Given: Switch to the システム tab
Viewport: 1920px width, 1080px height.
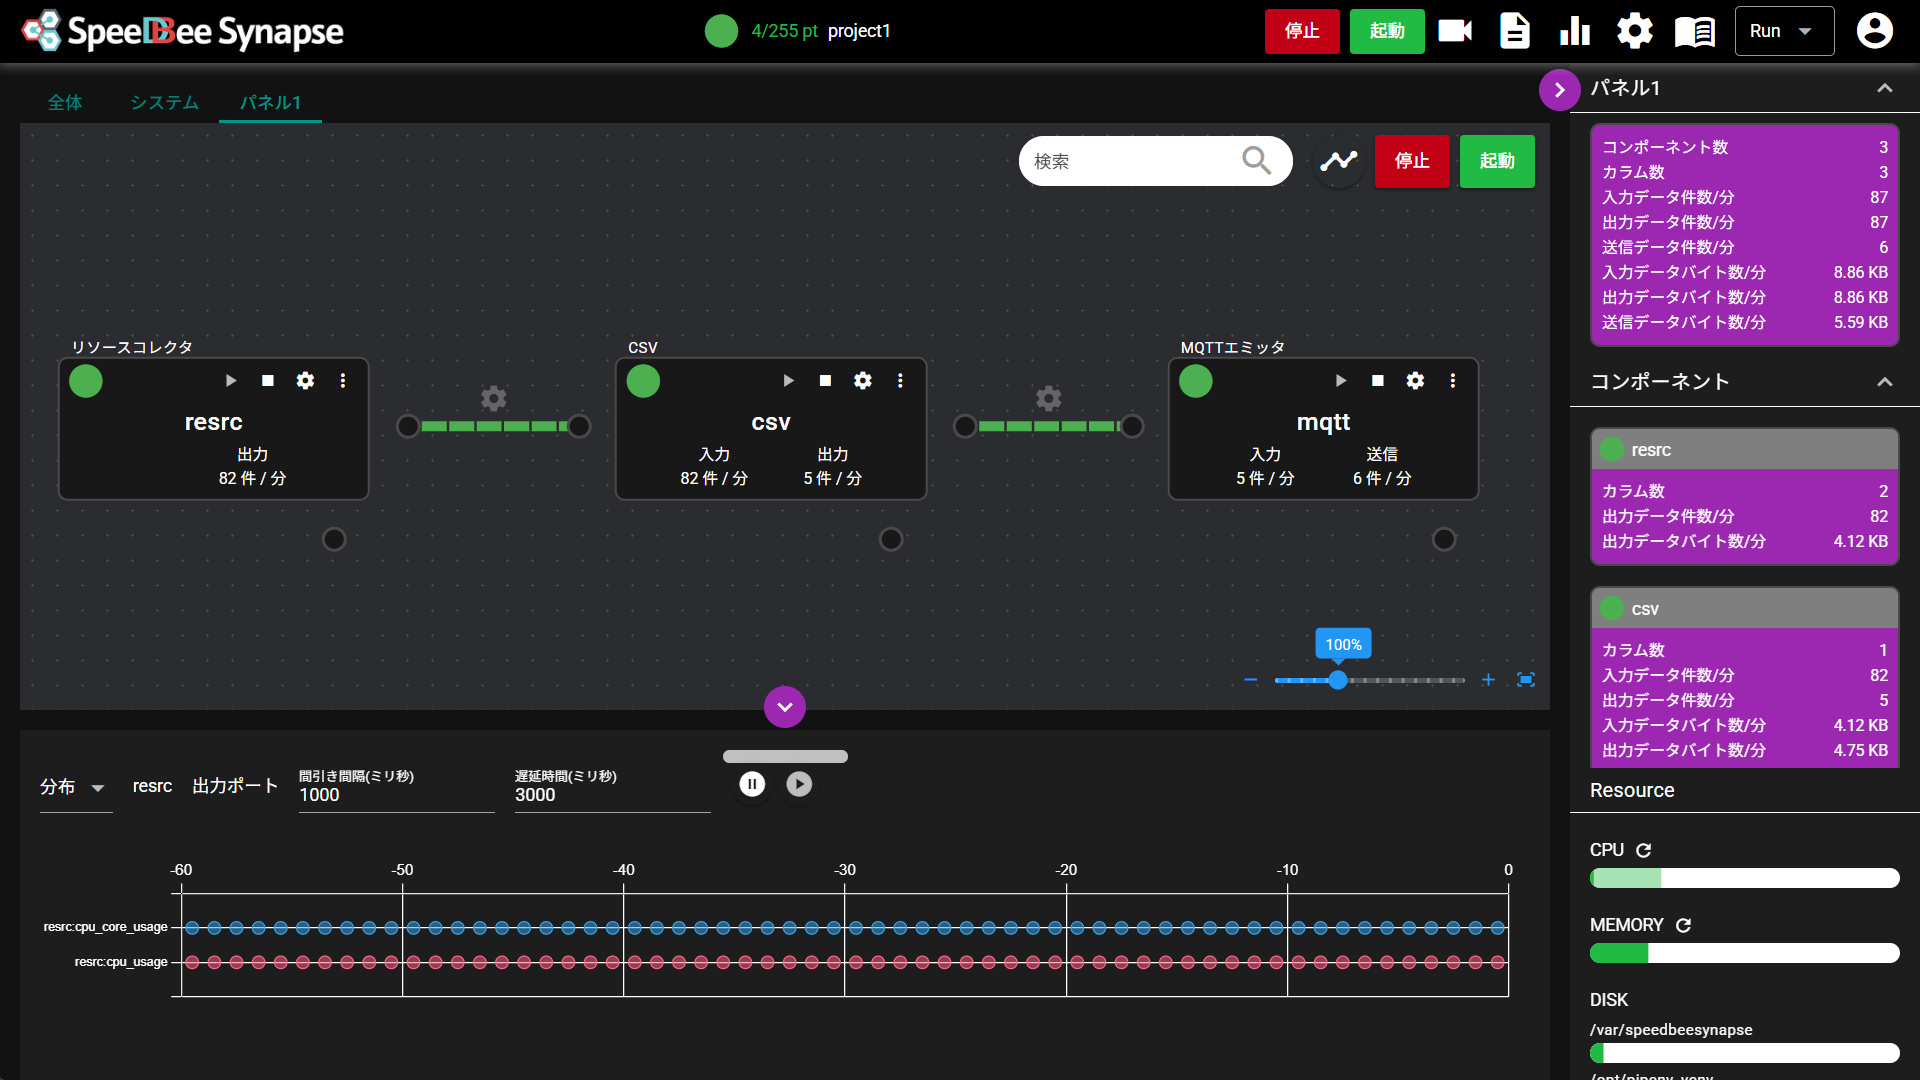Looking at the screenshot, I should tap(164, 102).
